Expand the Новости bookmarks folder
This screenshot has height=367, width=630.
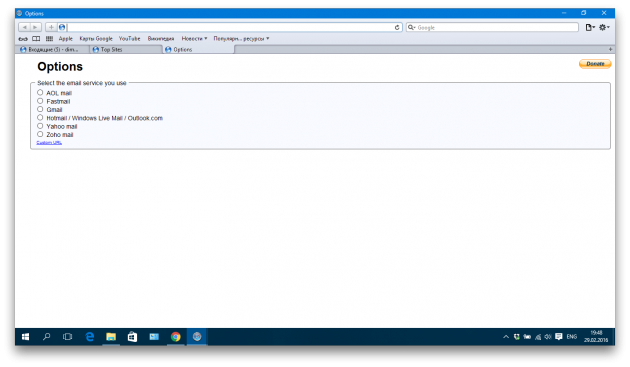(x=194, y=39)
